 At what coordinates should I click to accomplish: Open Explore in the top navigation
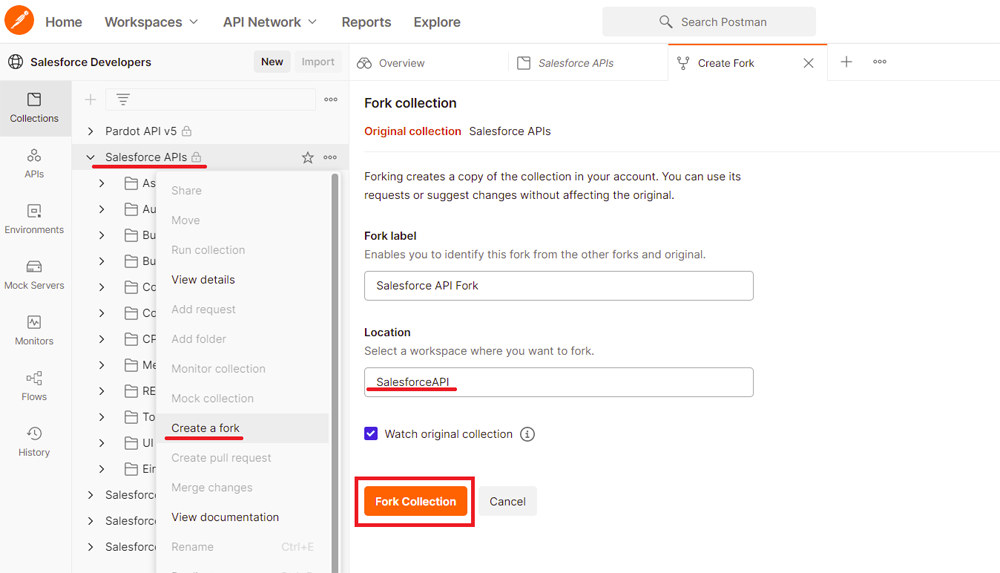click(x=437, y=22)
